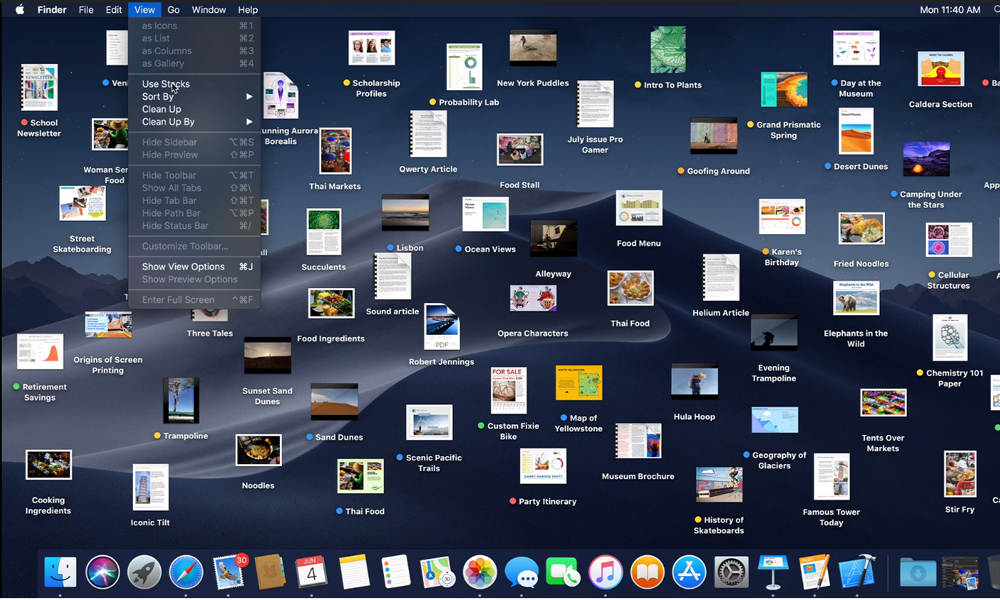Image resolution: width=1000 pixels, height=600 pixels.
Task: Open System Preferences gear in Dock
Action: tap(731, 572)
